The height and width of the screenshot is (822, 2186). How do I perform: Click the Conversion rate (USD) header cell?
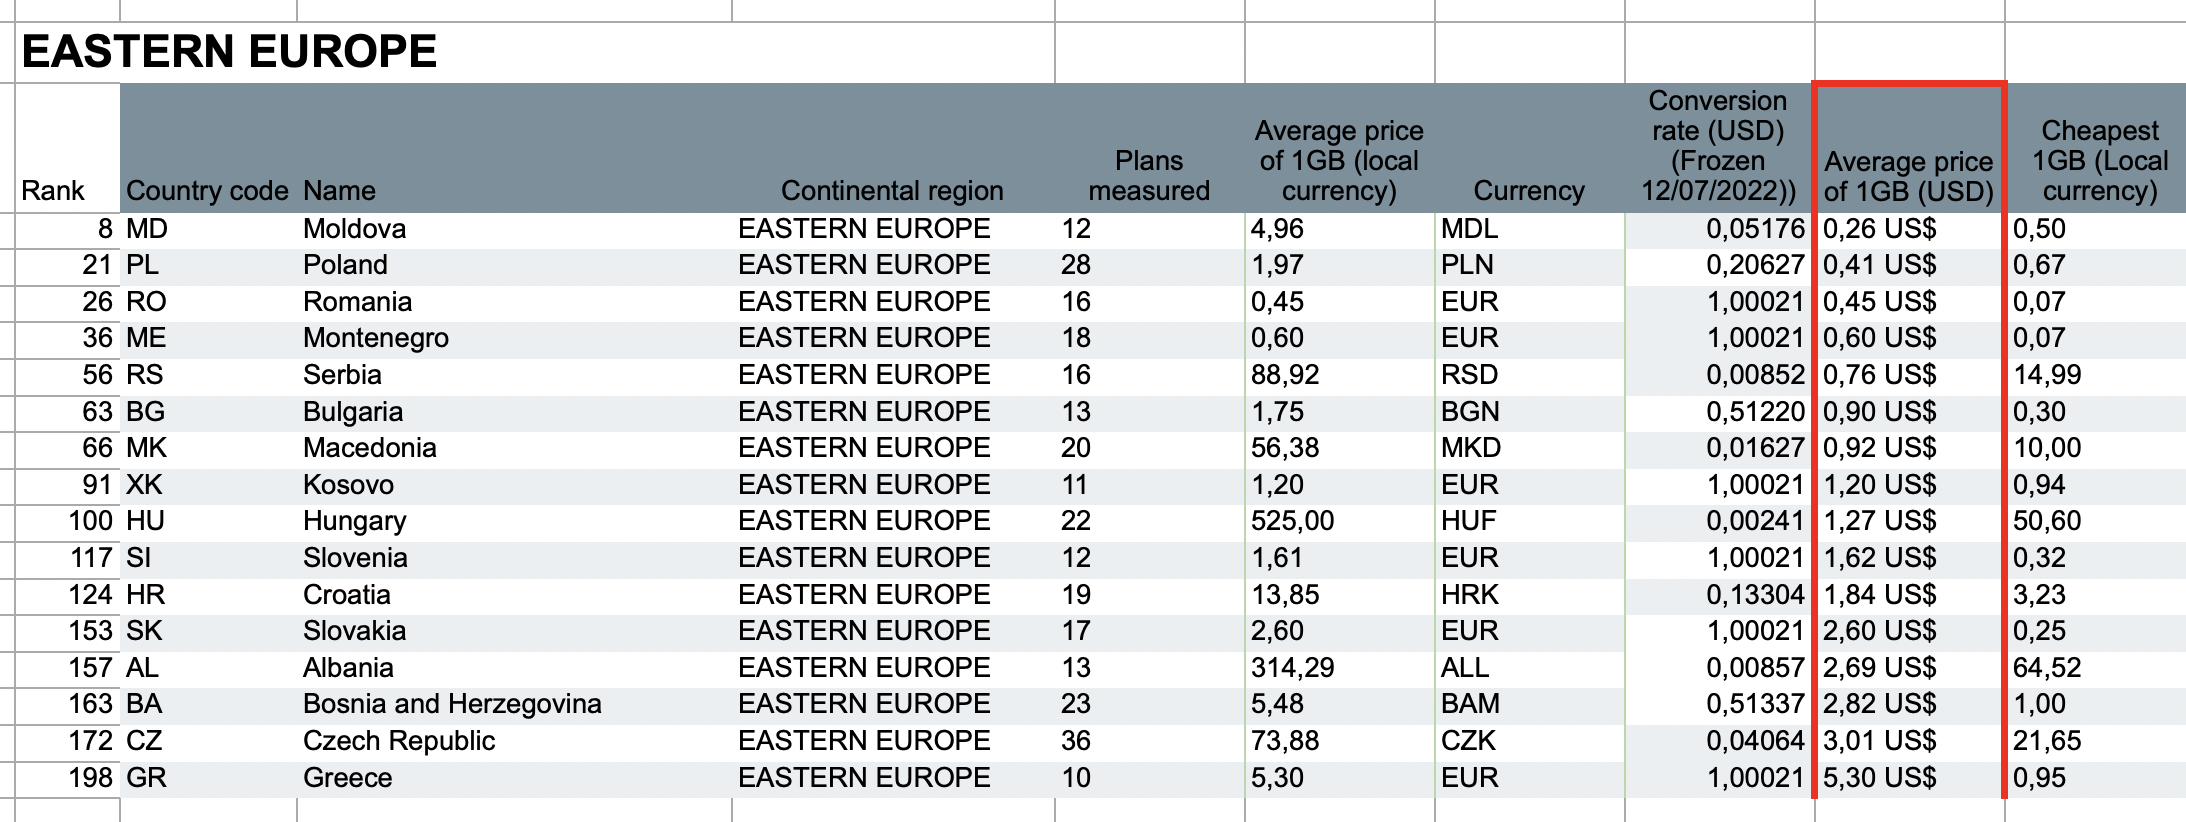(x=1719, y=148)
